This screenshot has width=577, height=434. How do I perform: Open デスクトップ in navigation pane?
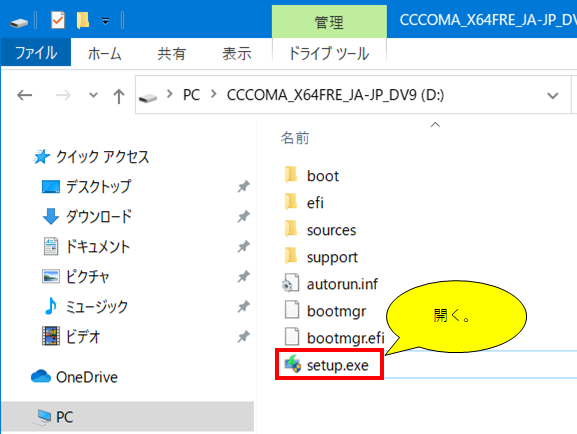[x=98, y=187]
